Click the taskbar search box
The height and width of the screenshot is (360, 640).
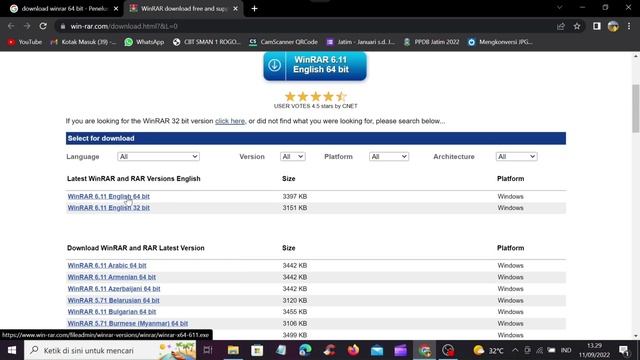(x=110, y=350)
